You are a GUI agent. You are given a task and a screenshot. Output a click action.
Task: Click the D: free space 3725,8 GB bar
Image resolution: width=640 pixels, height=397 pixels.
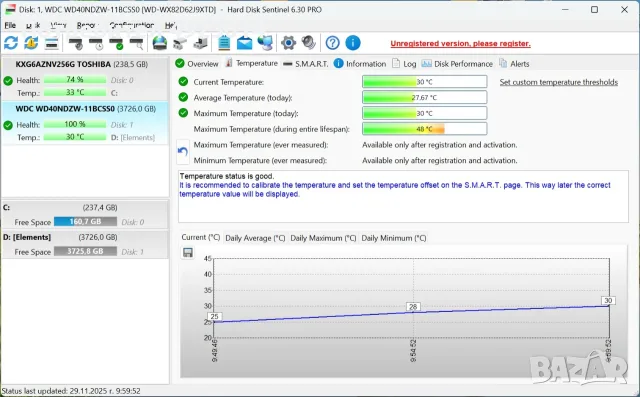[x=85, y=251]
